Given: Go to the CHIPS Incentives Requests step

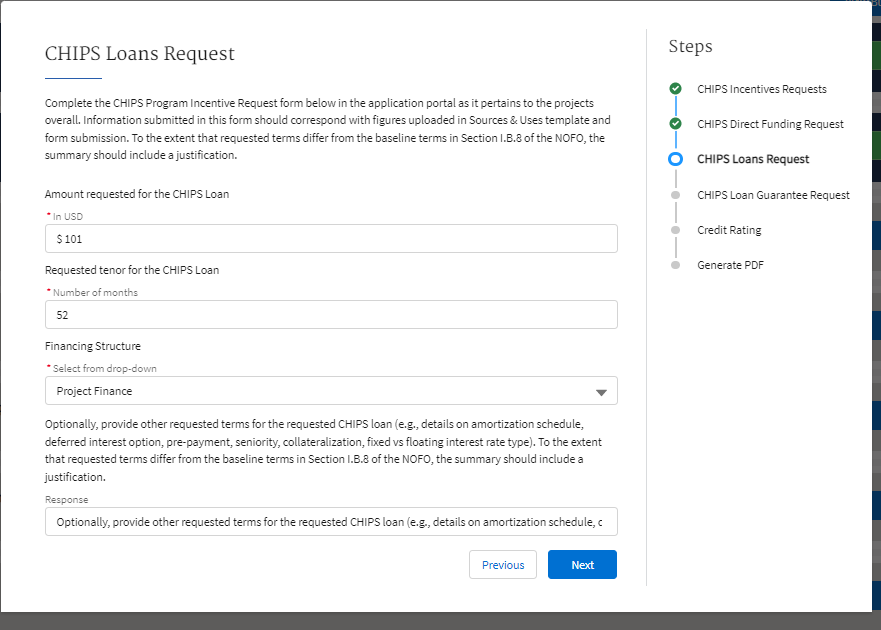Looking at the screenshot, I should coord(761,89).
